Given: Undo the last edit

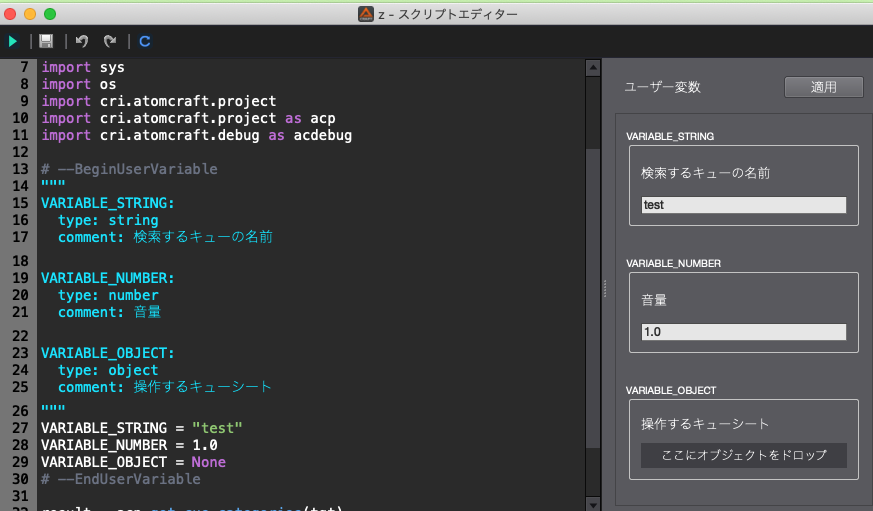Looking at the screenshot, I should [82, 41].
